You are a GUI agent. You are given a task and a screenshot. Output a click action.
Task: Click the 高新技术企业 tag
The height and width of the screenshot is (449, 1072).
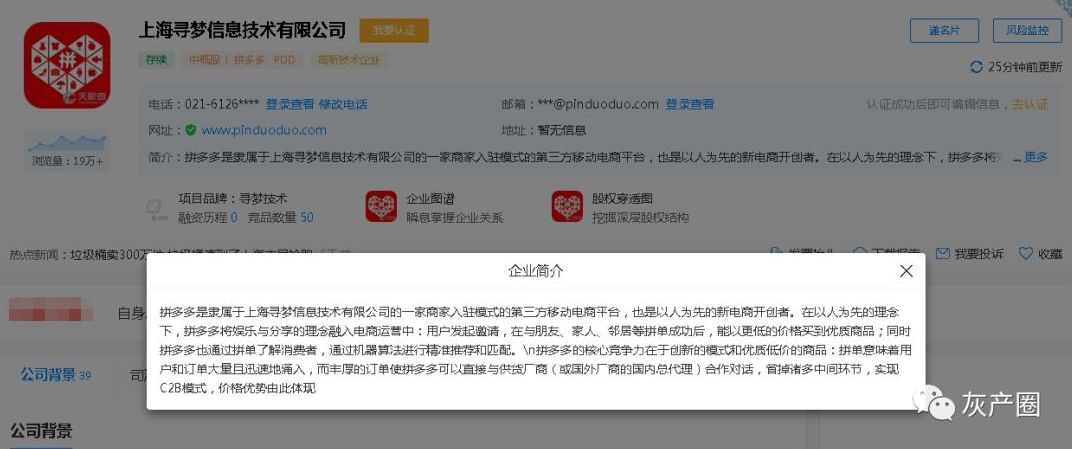click(x=349, y=60)
